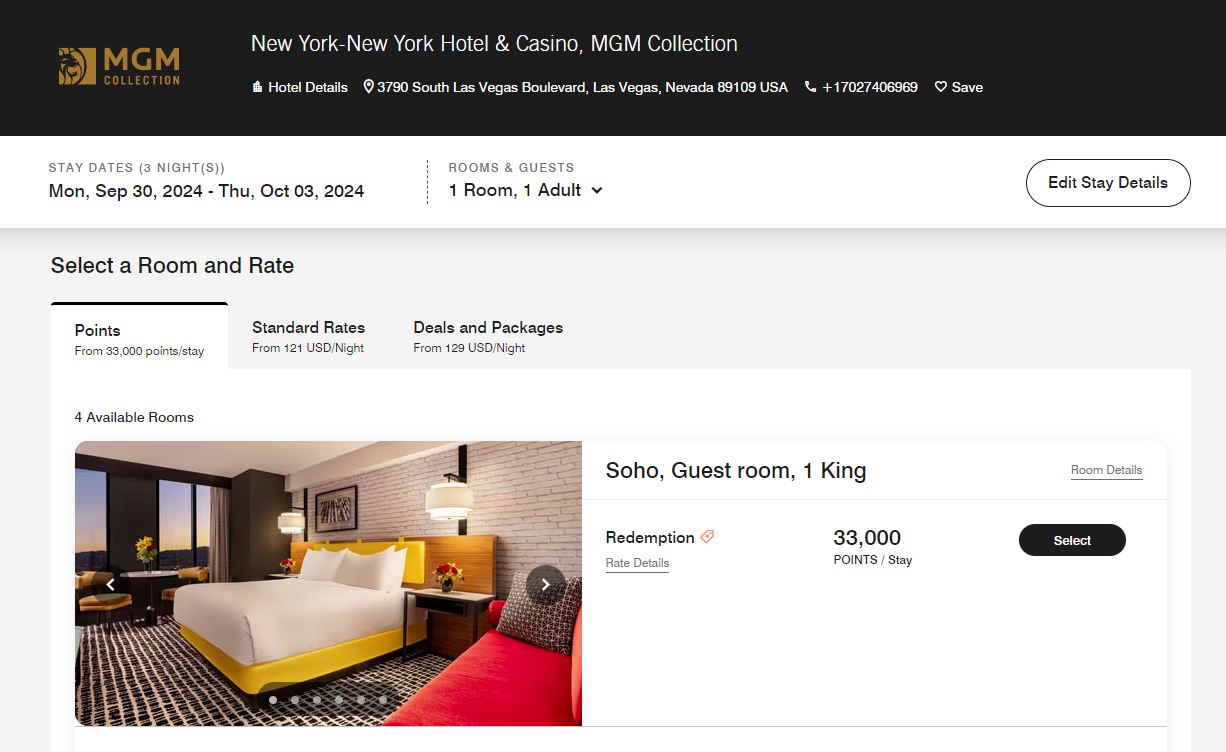View Redemption Rate Details link
1226x752 pixels.
[x=637, y=563]
